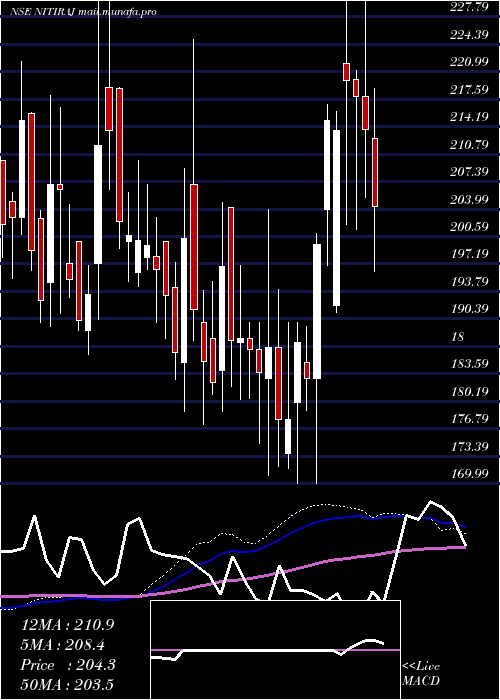500x700 pixels.
Task: Click the 50MA : 203.5 readout
Action: (x=67, y=685)
